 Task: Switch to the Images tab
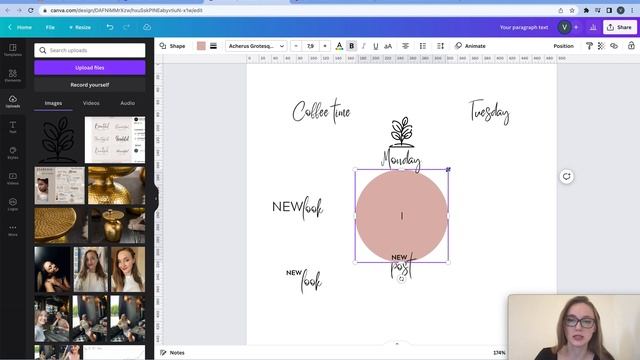pyautogui.click(x=53, y=103)
